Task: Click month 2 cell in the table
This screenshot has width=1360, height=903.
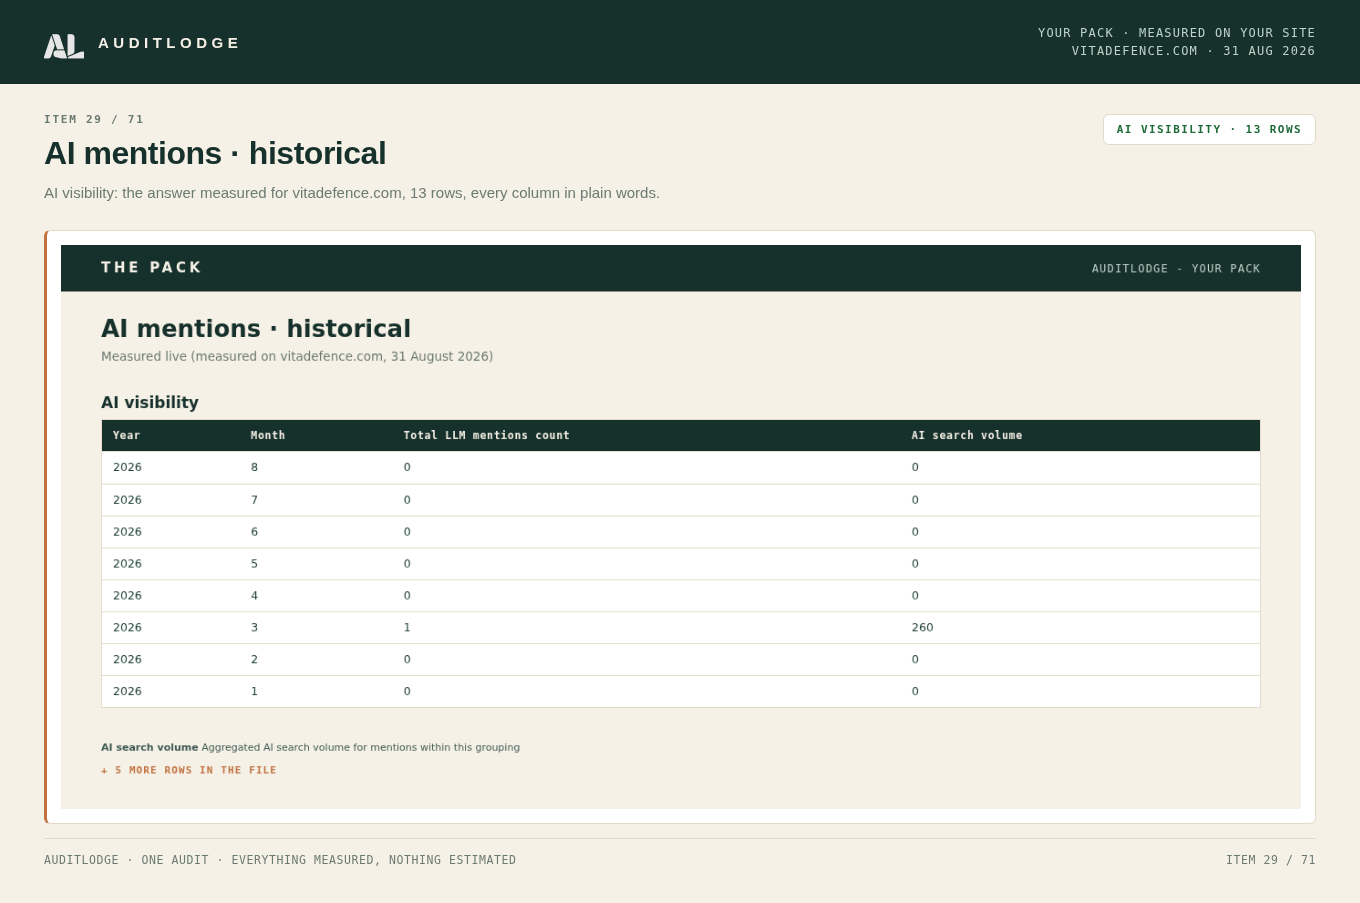Action: pos(254,660)
